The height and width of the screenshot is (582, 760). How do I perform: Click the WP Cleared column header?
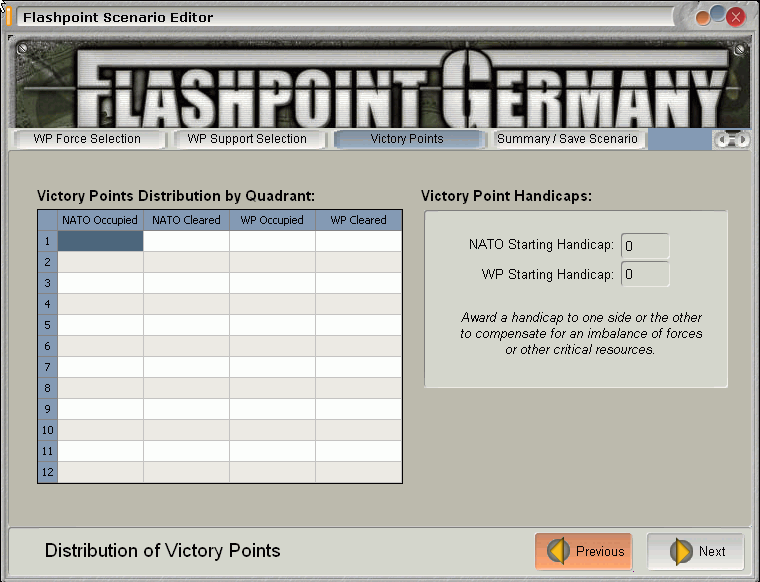(x=359, y=220)
